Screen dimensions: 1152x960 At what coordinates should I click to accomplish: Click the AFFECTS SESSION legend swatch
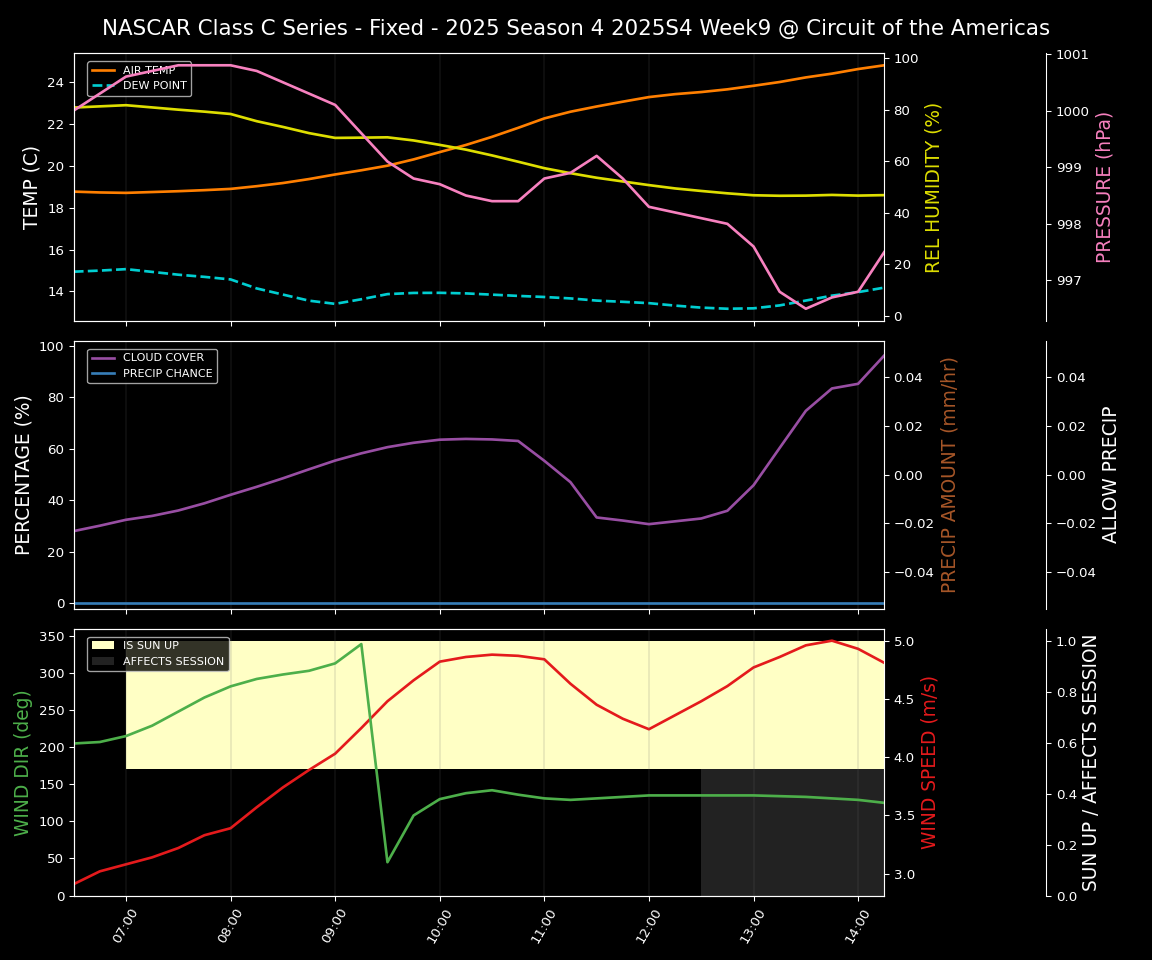[104, 661]
